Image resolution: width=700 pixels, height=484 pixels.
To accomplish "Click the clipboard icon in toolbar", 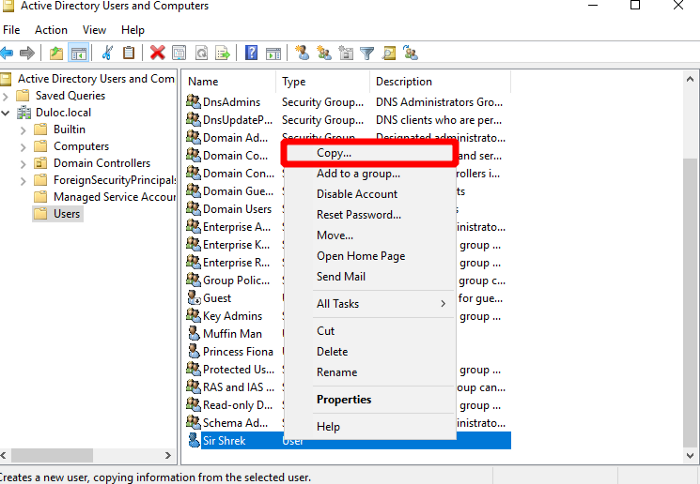I will (129, 53).
